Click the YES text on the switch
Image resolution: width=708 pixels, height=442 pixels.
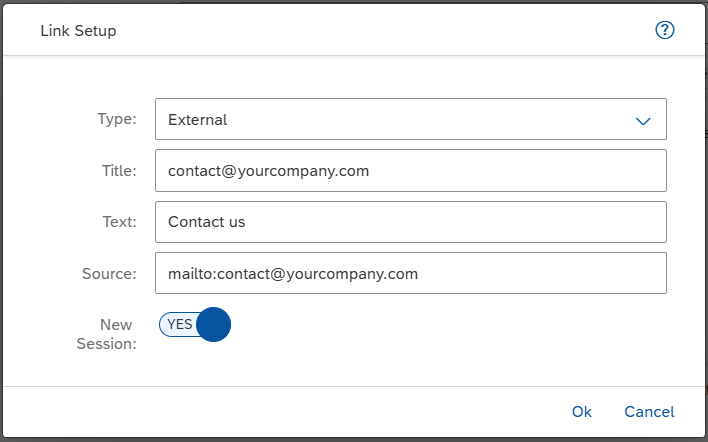click(x=180, y=324)
